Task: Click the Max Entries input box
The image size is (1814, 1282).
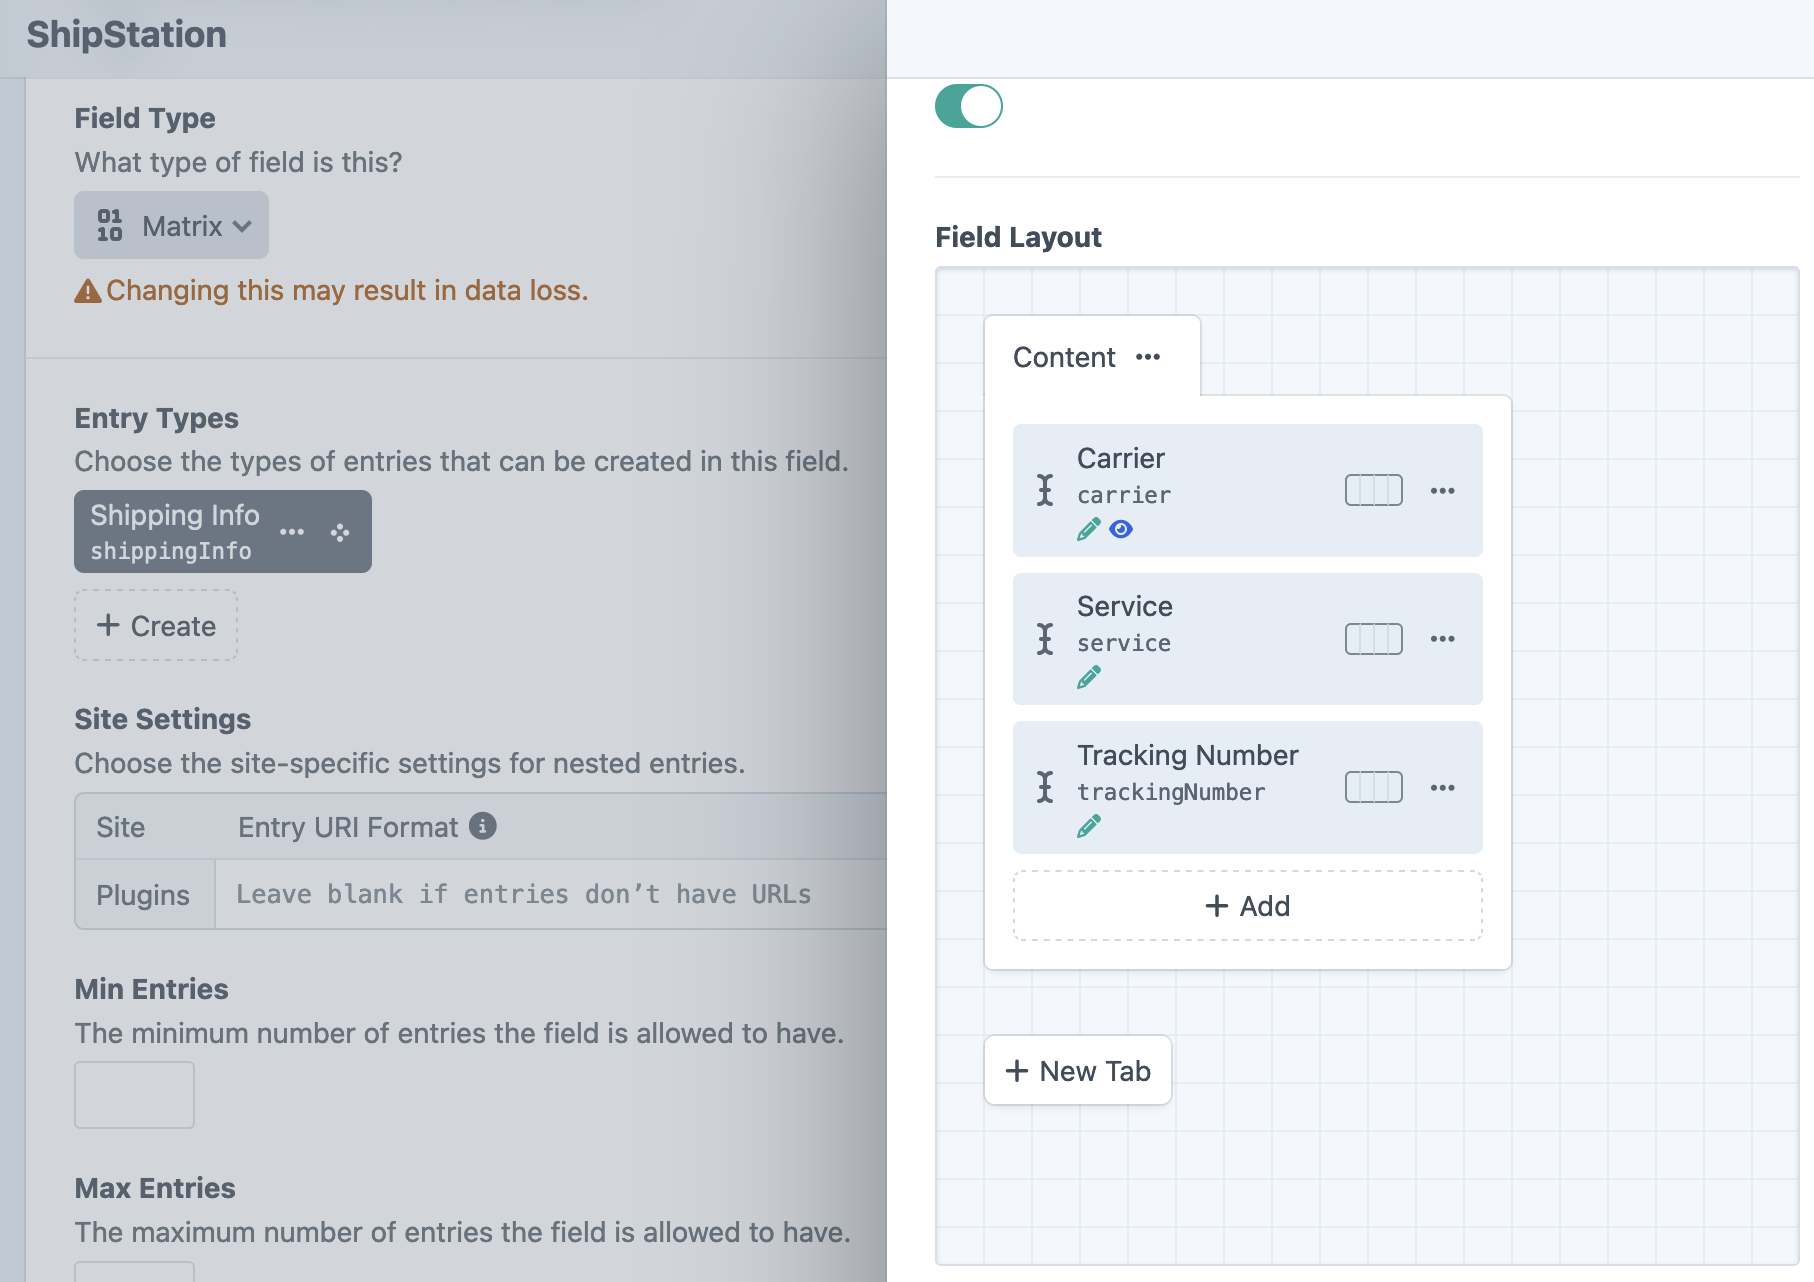Action: point(134,1272)
